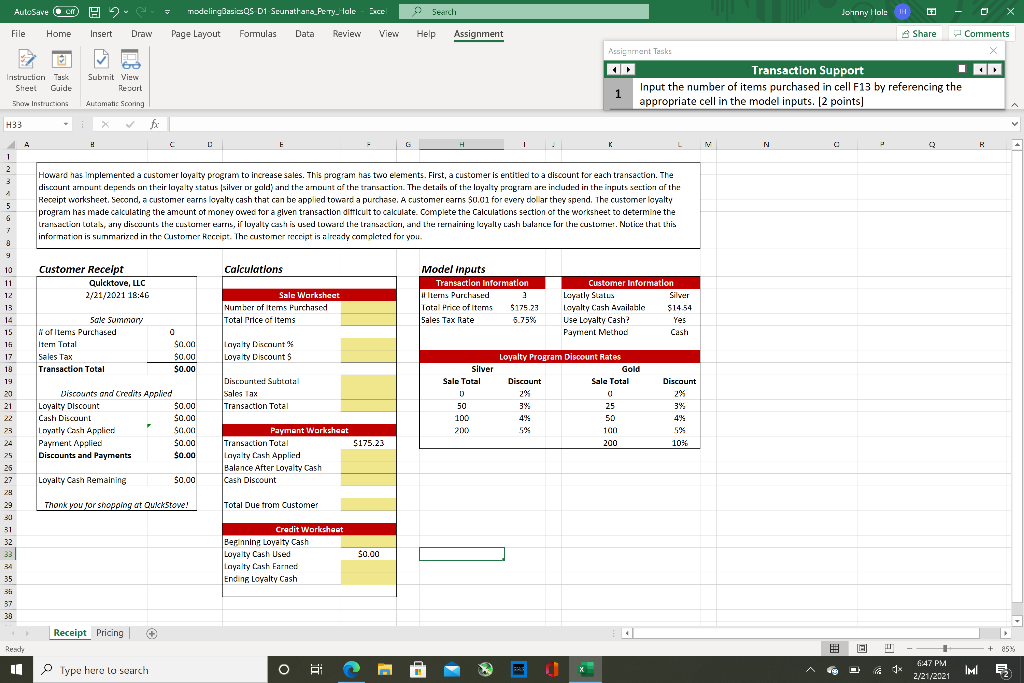The width and height of the screenshot is (1024, 683).
Task: Open the File menu
Action: [x=18, y=34]
